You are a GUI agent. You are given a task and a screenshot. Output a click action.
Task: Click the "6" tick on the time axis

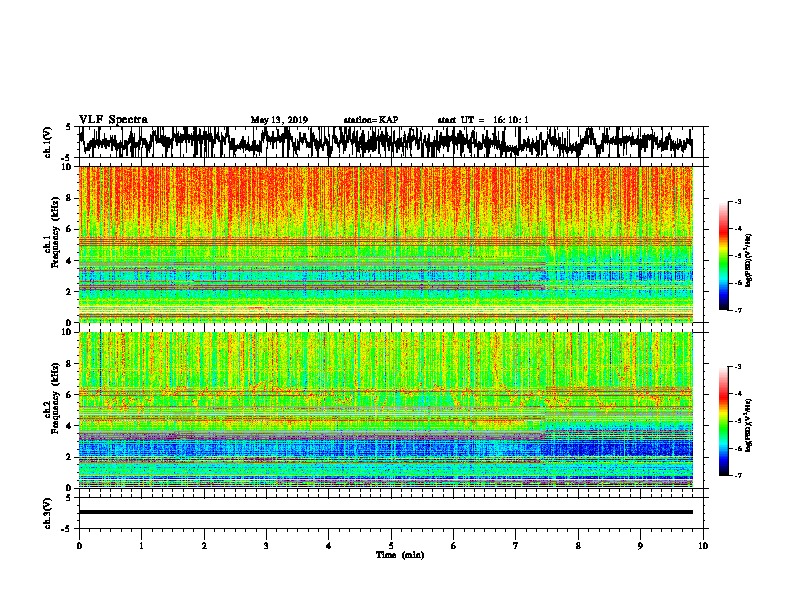point(453,546)
